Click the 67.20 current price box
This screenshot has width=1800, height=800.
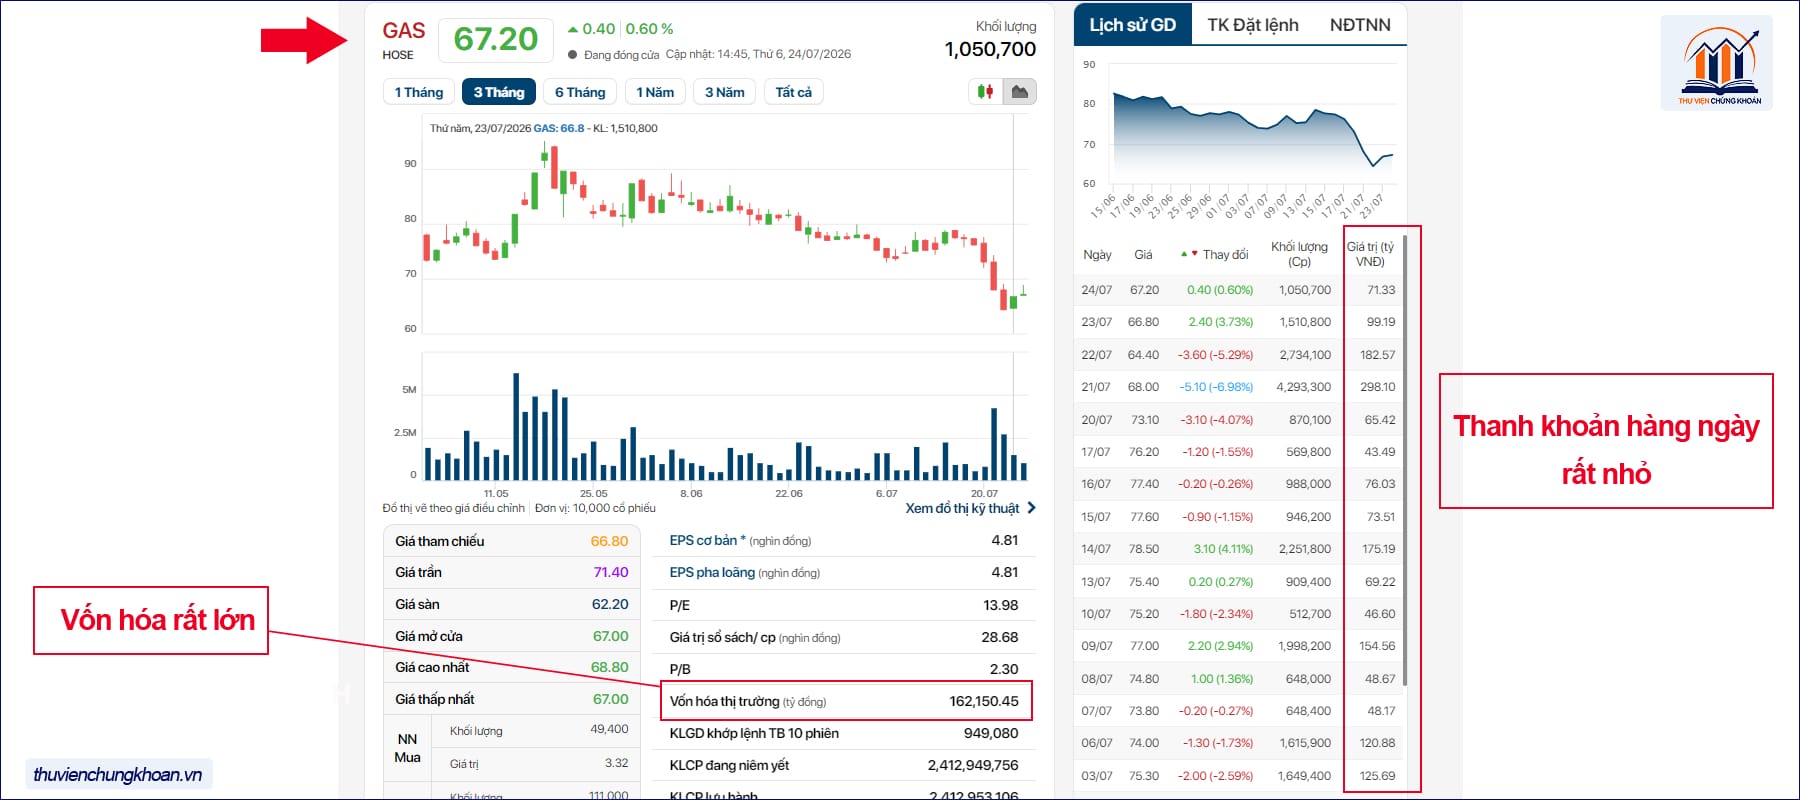click(496, 39)
